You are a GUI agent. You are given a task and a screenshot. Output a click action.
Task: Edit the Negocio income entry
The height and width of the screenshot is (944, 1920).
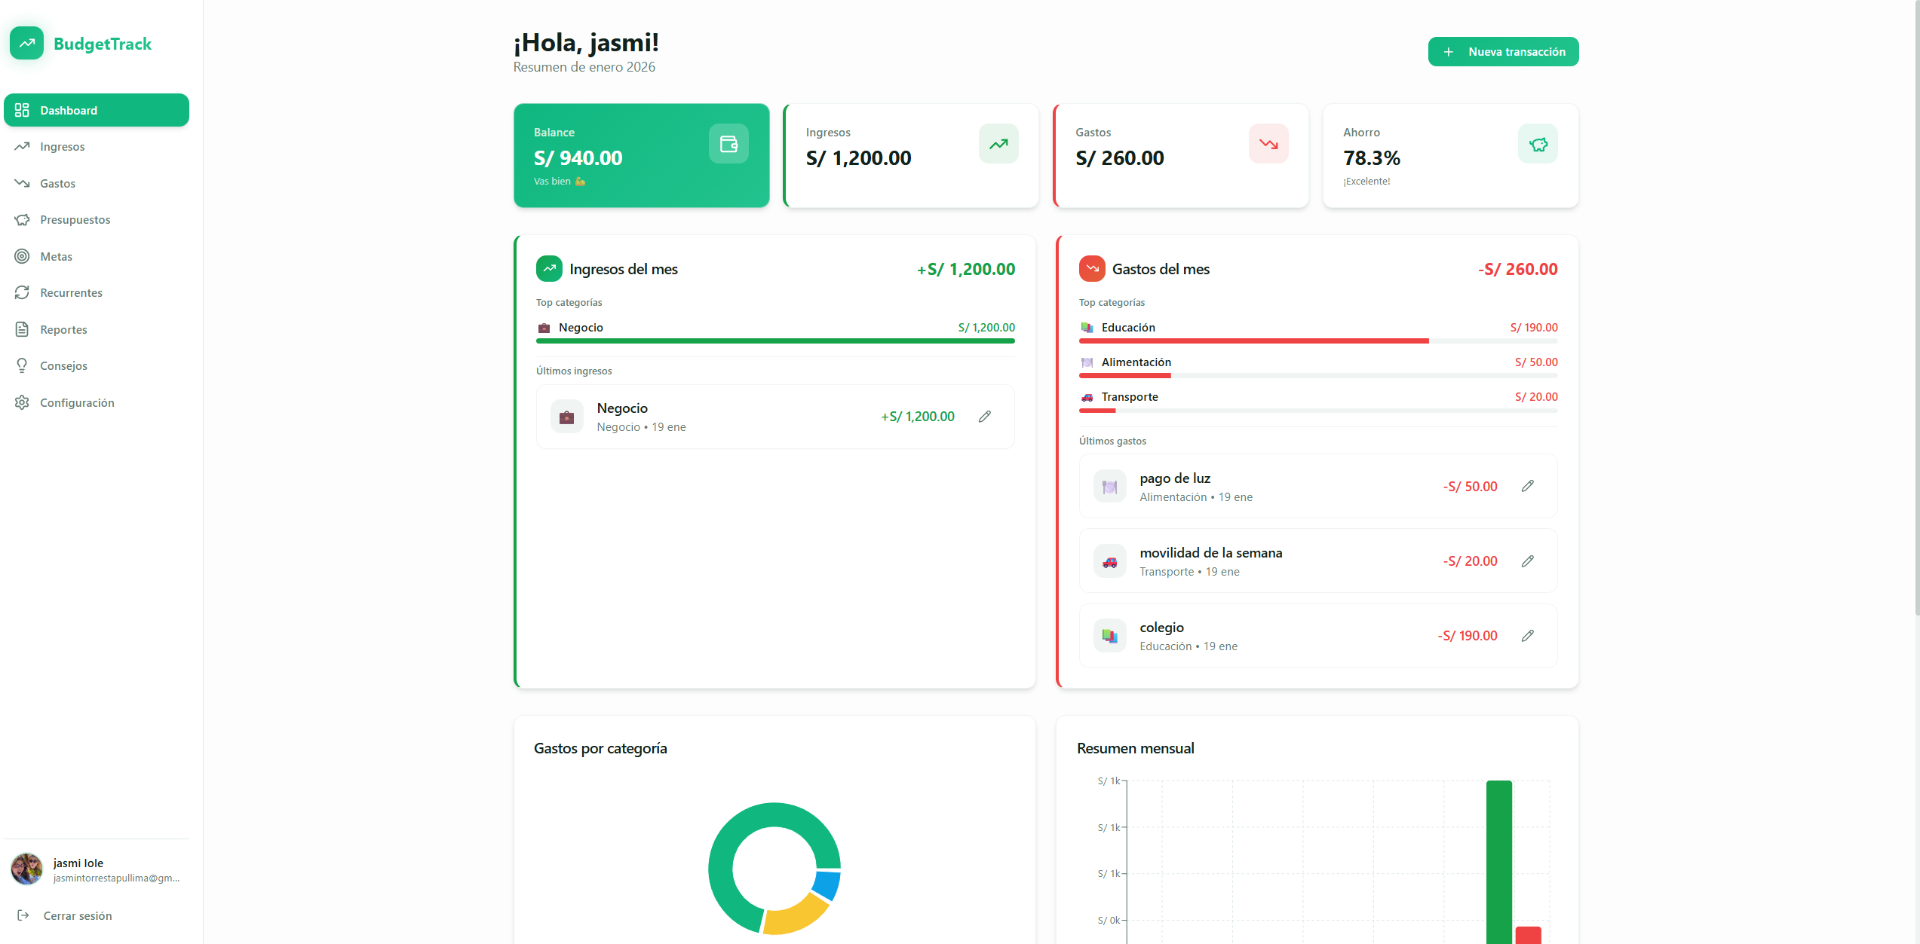[985, 416]
